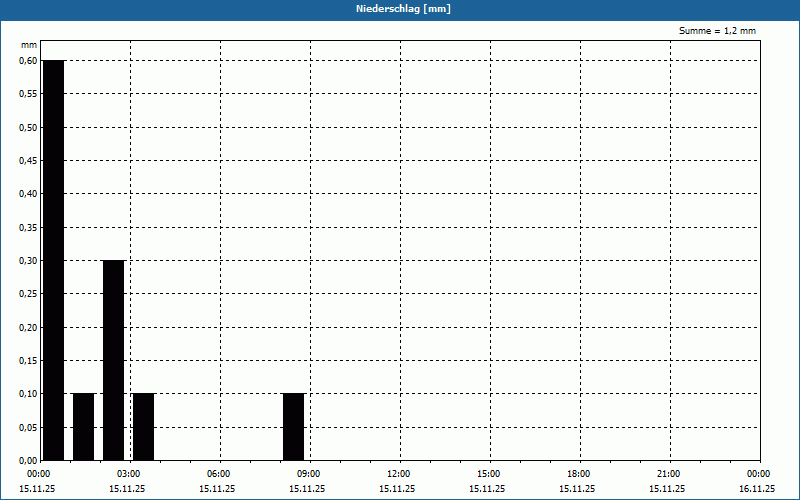Click the mm unit label above the y-axis
Screen dimensions: 800x500
pyautogui.click(x=29, y=45)
